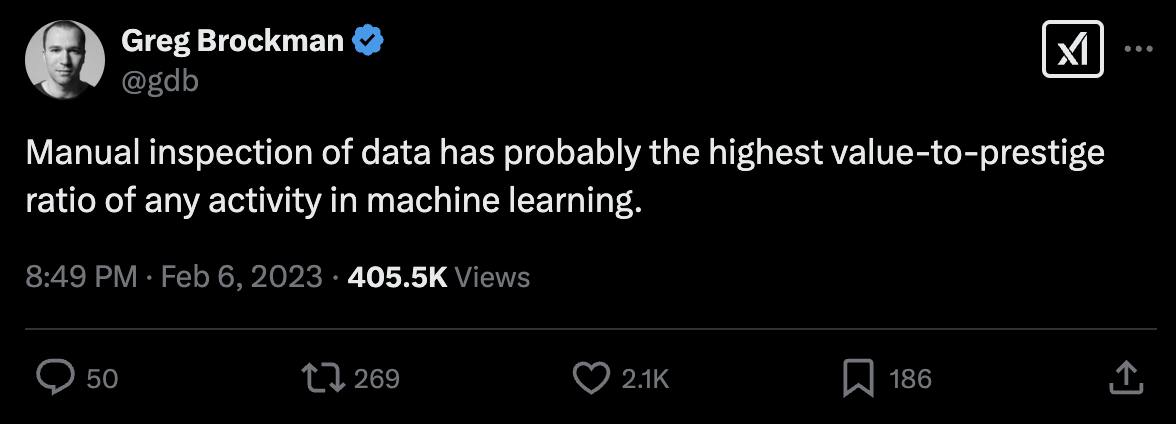Screen dimensions: 1176x424
Task: Click the 8:49 PM timestamp
Action: (81, 276)
